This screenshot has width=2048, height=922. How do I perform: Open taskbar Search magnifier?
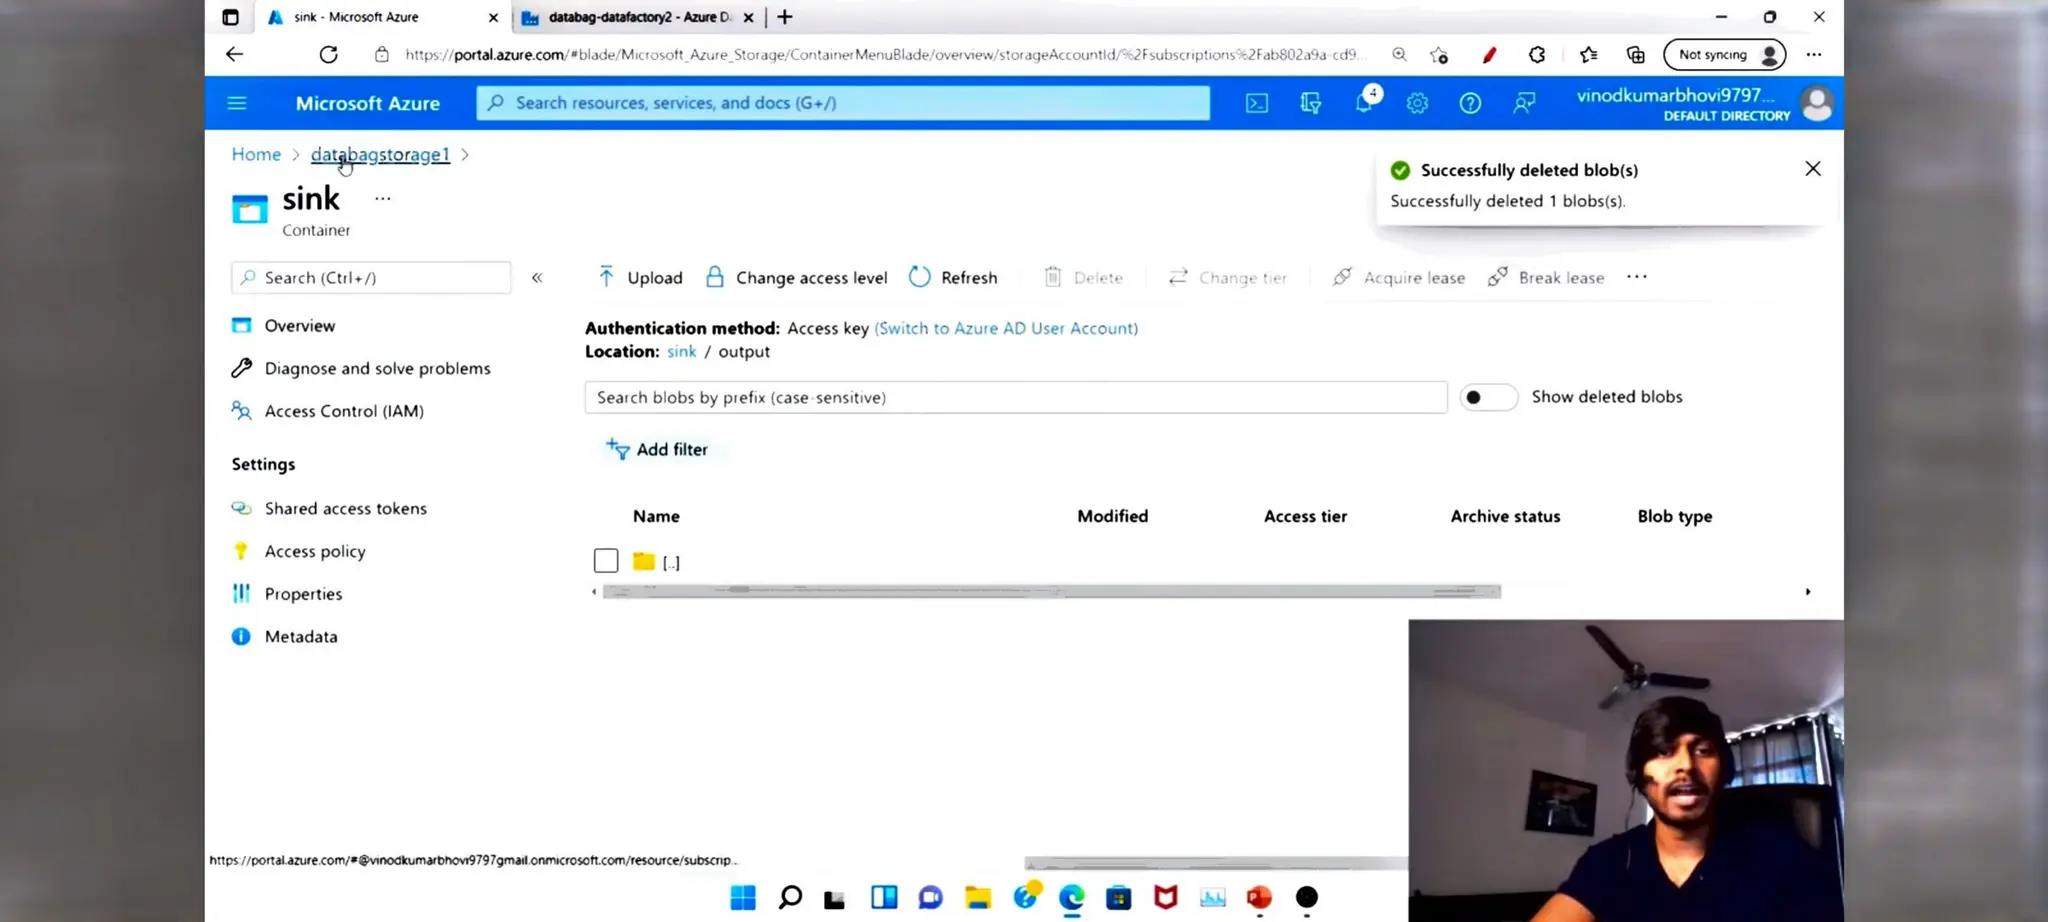click(790, 897)
